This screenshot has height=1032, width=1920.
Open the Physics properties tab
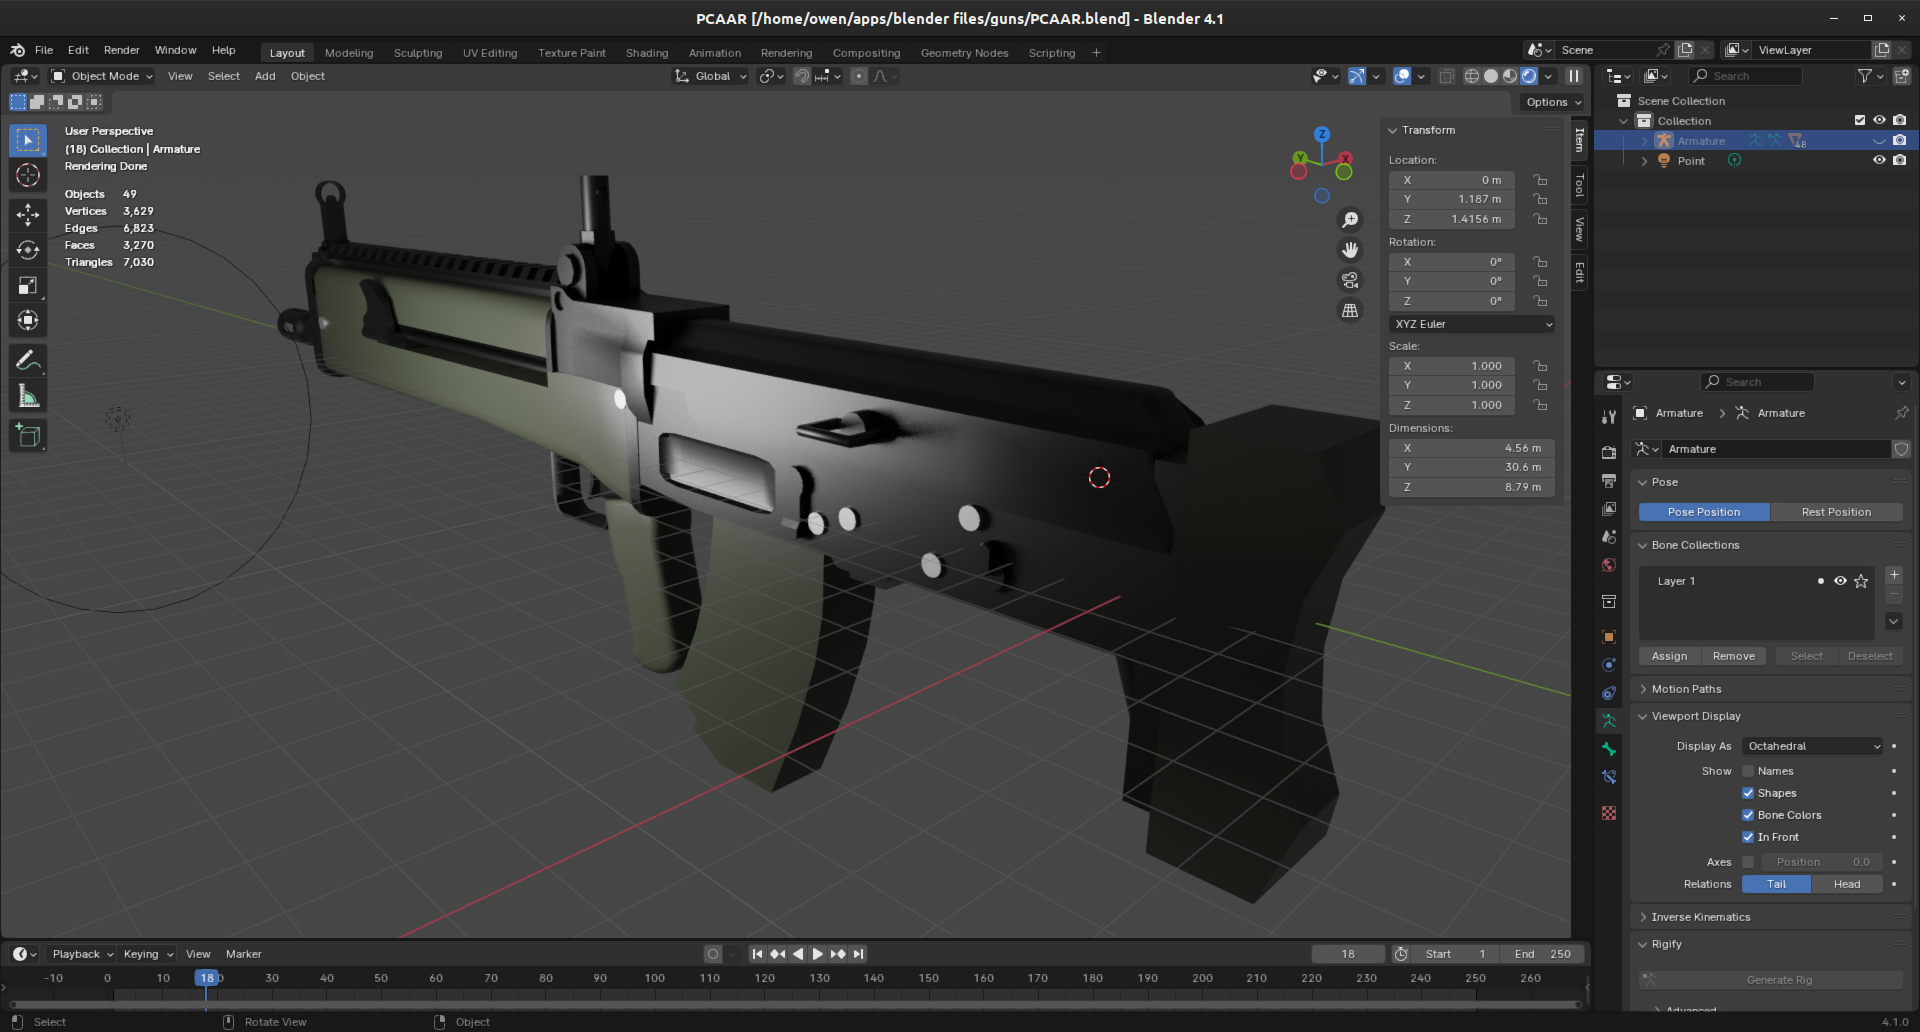point(1608,665)
